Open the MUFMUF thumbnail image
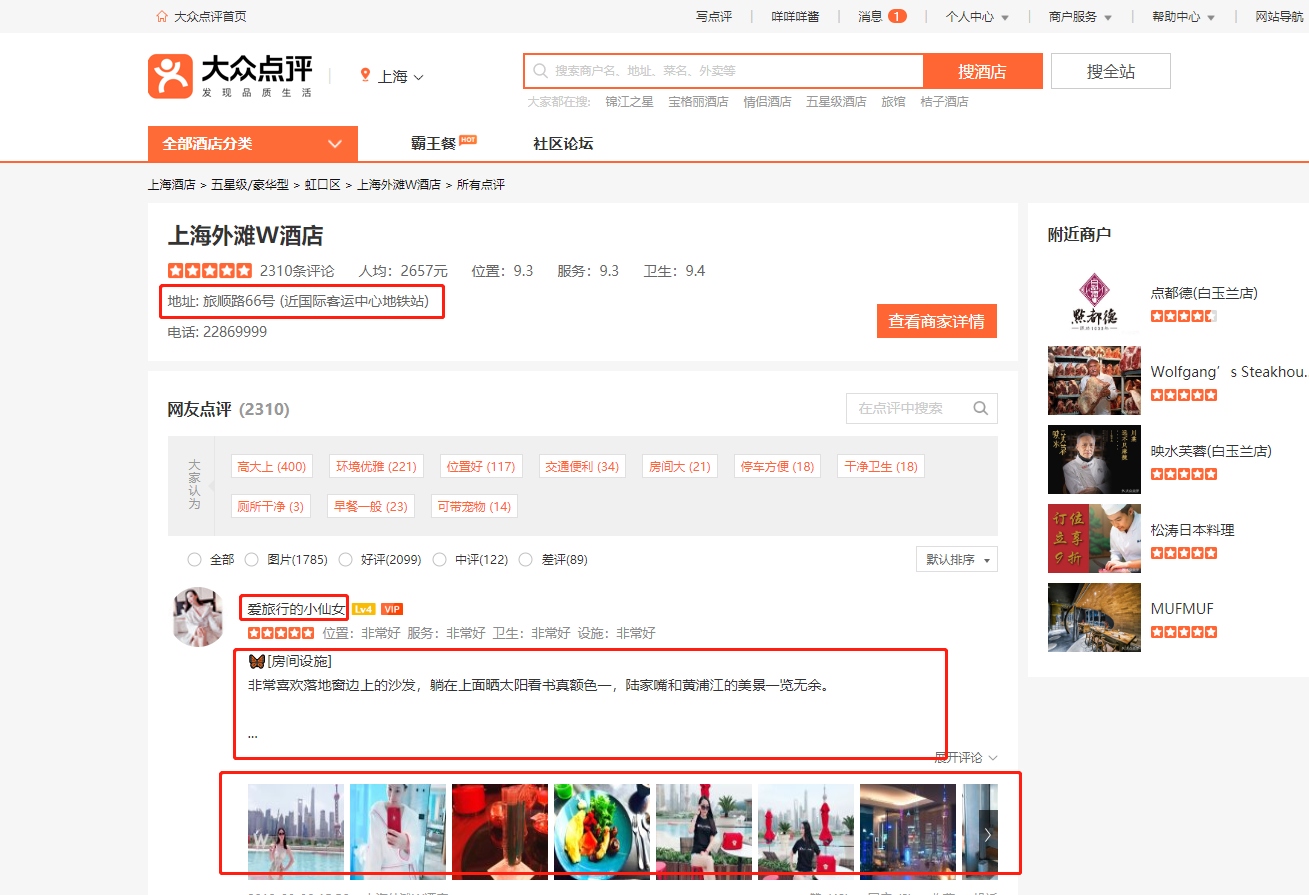 (1094, 617)
